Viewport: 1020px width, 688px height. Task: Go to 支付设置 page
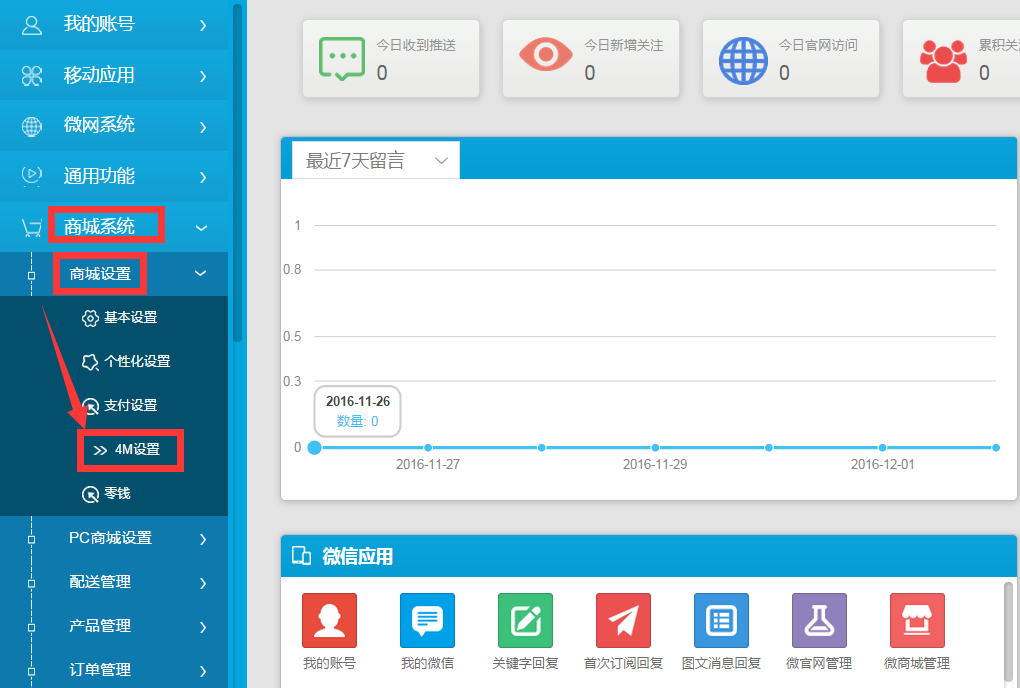coord(130,406)
